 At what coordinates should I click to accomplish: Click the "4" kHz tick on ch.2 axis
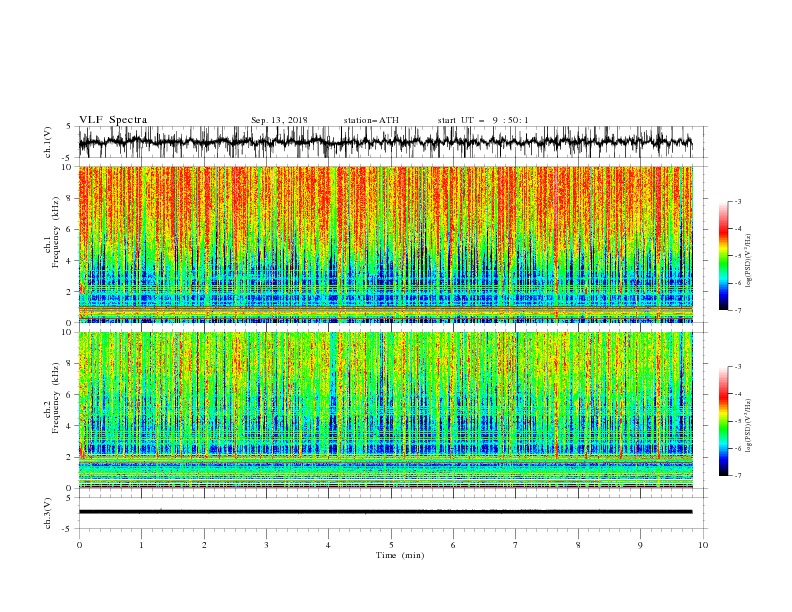[x=70, y=426]
